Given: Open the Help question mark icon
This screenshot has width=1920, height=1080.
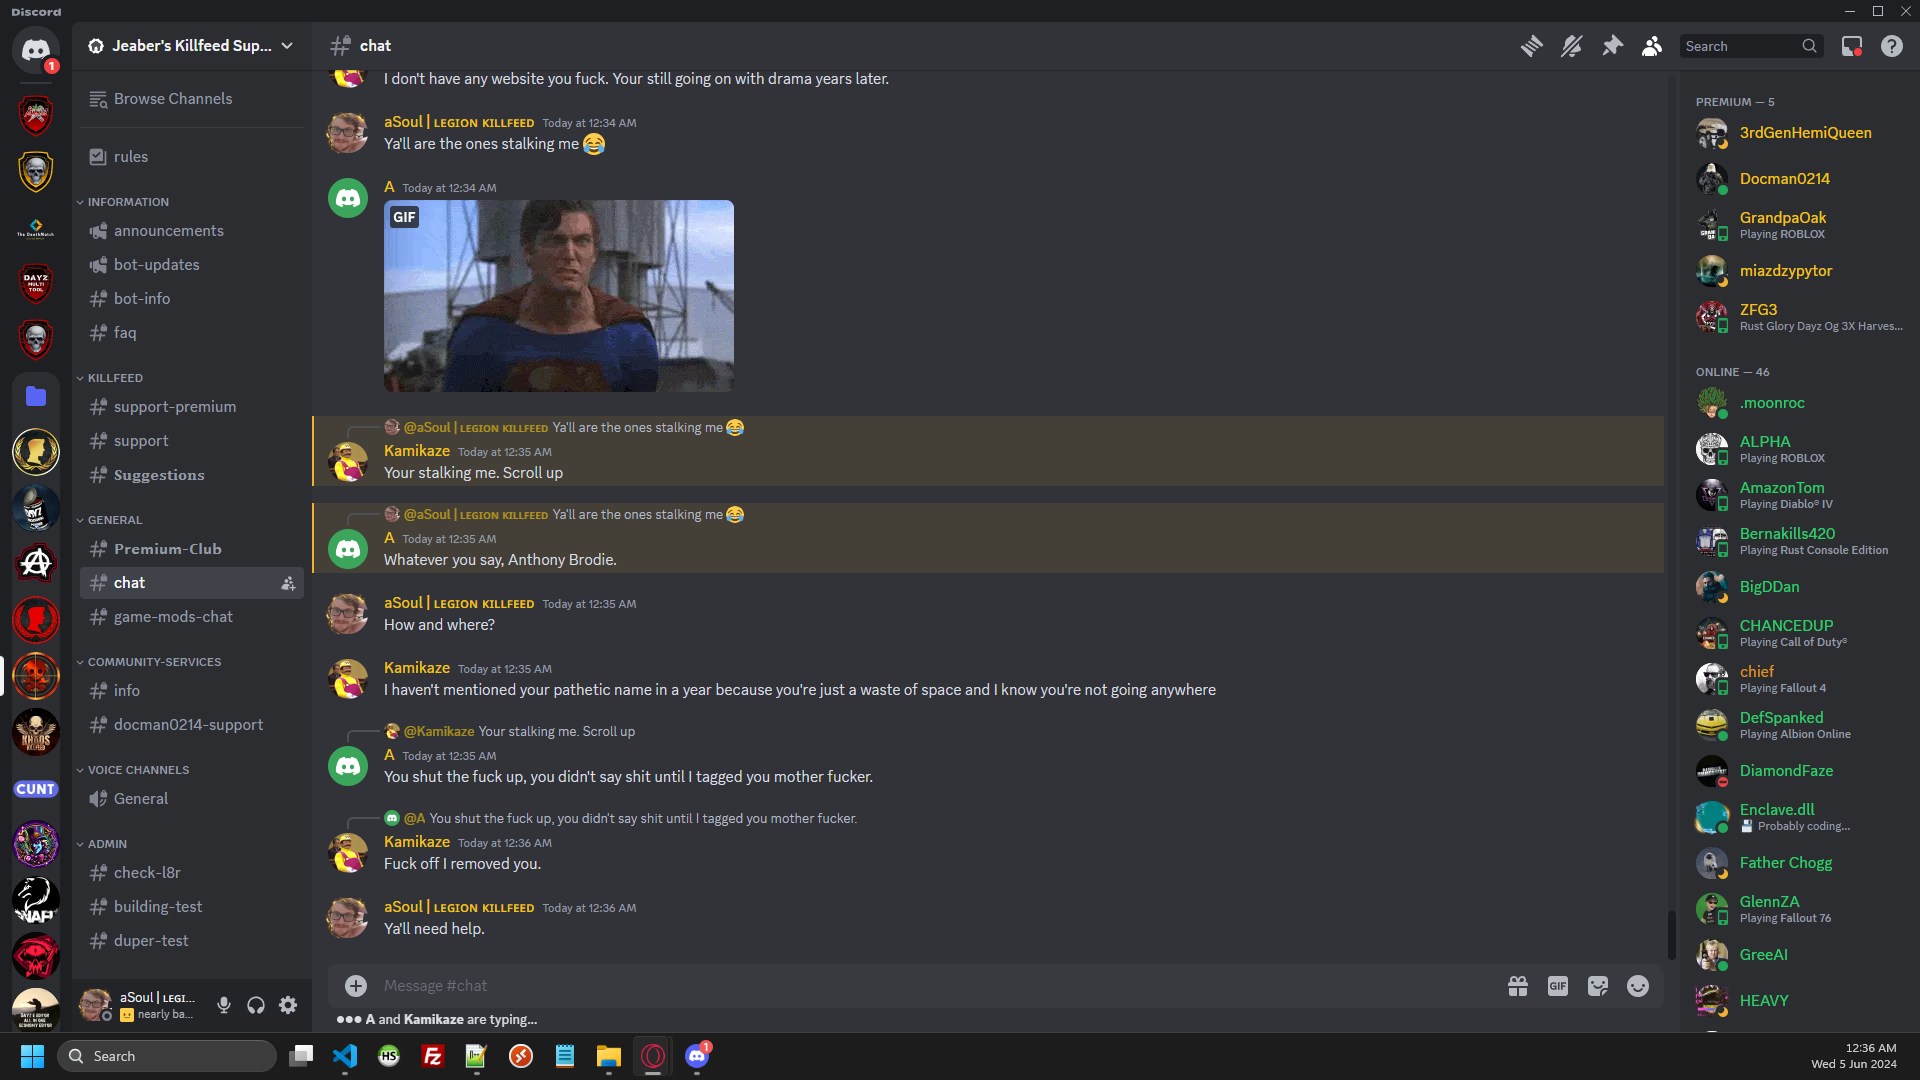Looking at the screenshot, I should 1892,46.
